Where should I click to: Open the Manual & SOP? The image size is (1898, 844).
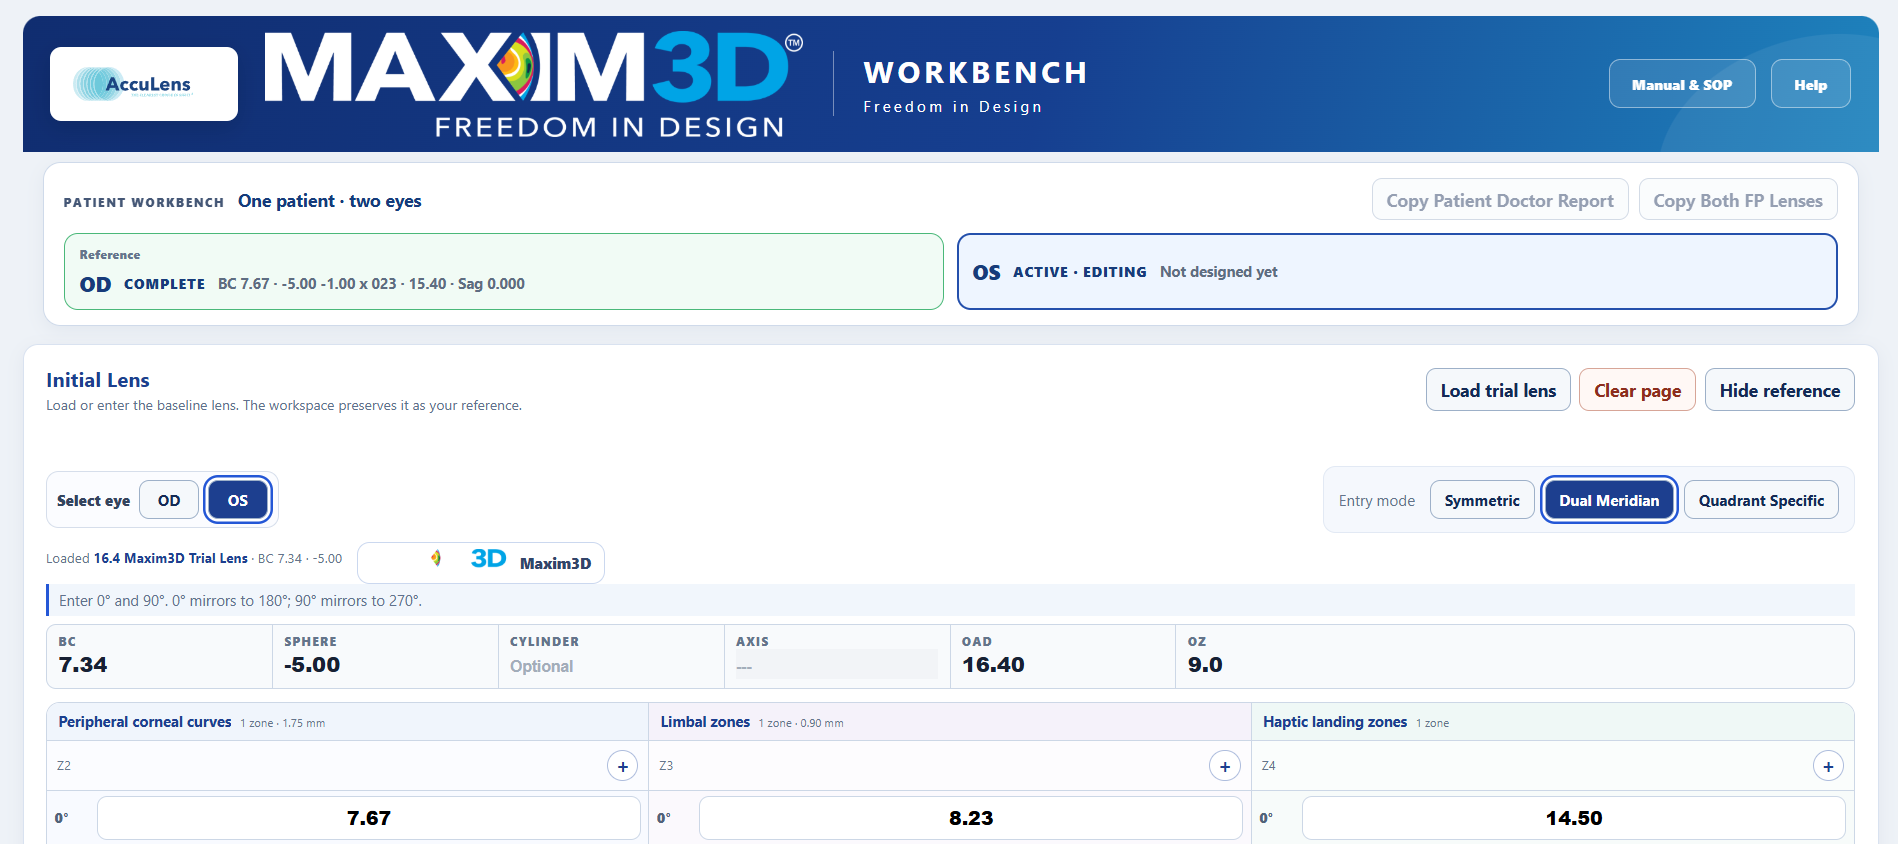pyautogui.click(x=1682, y=84)
